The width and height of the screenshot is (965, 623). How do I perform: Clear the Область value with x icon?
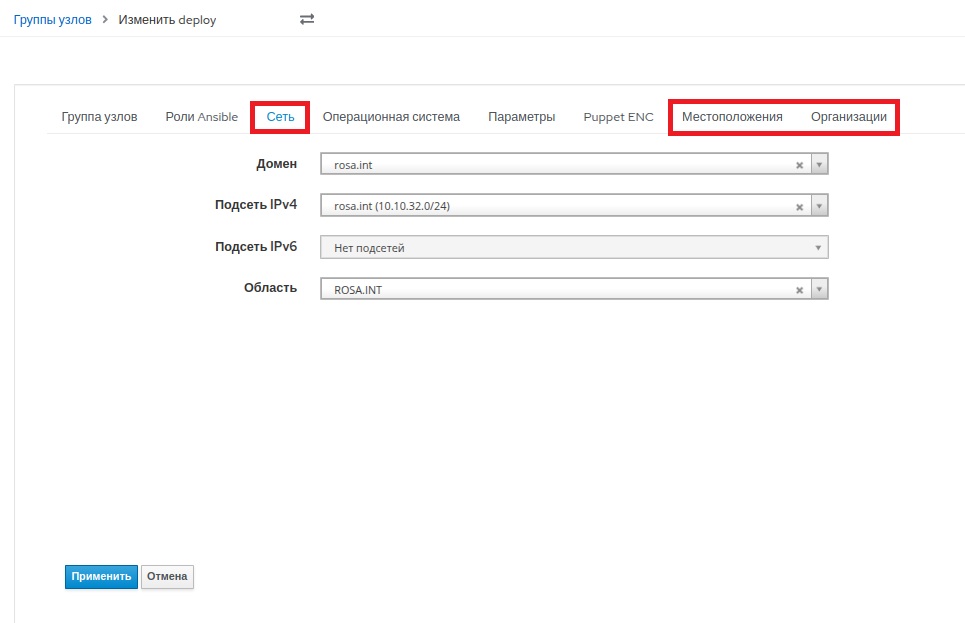(799, 290)
